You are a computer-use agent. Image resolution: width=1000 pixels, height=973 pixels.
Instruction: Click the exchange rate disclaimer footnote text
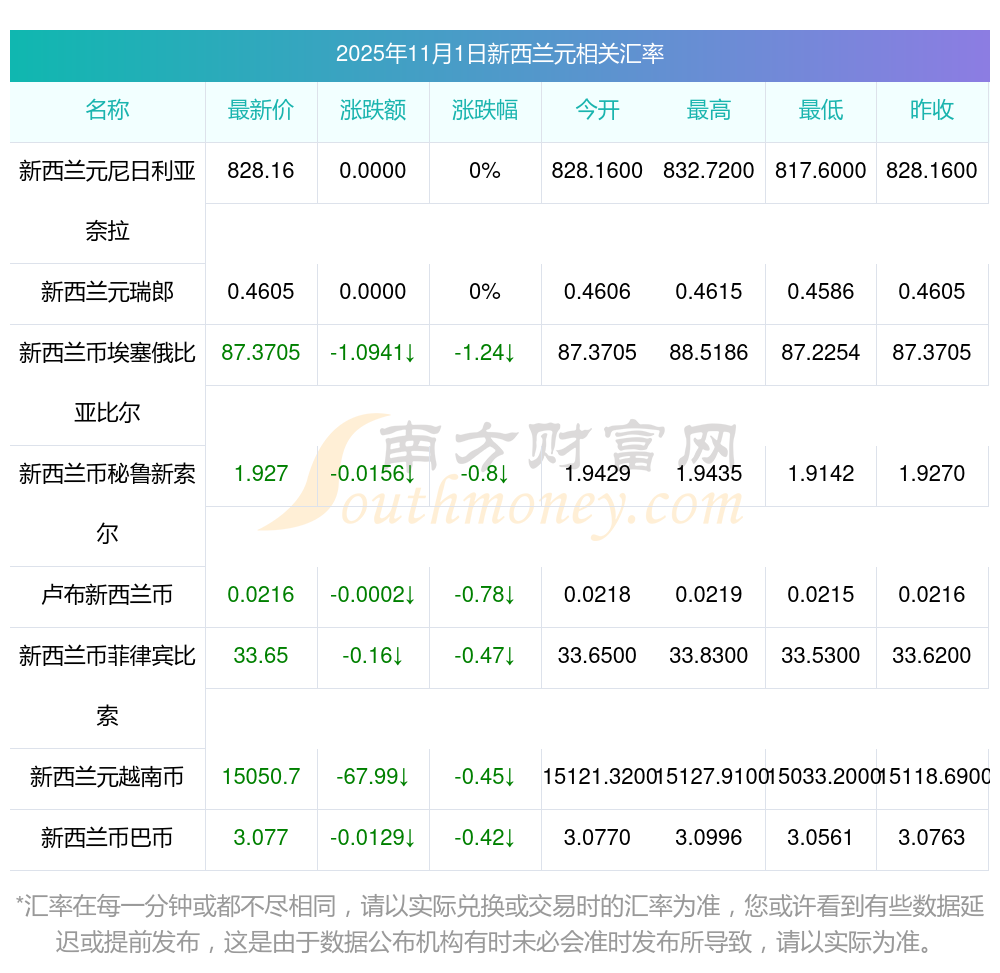click(x=500, y=924)
